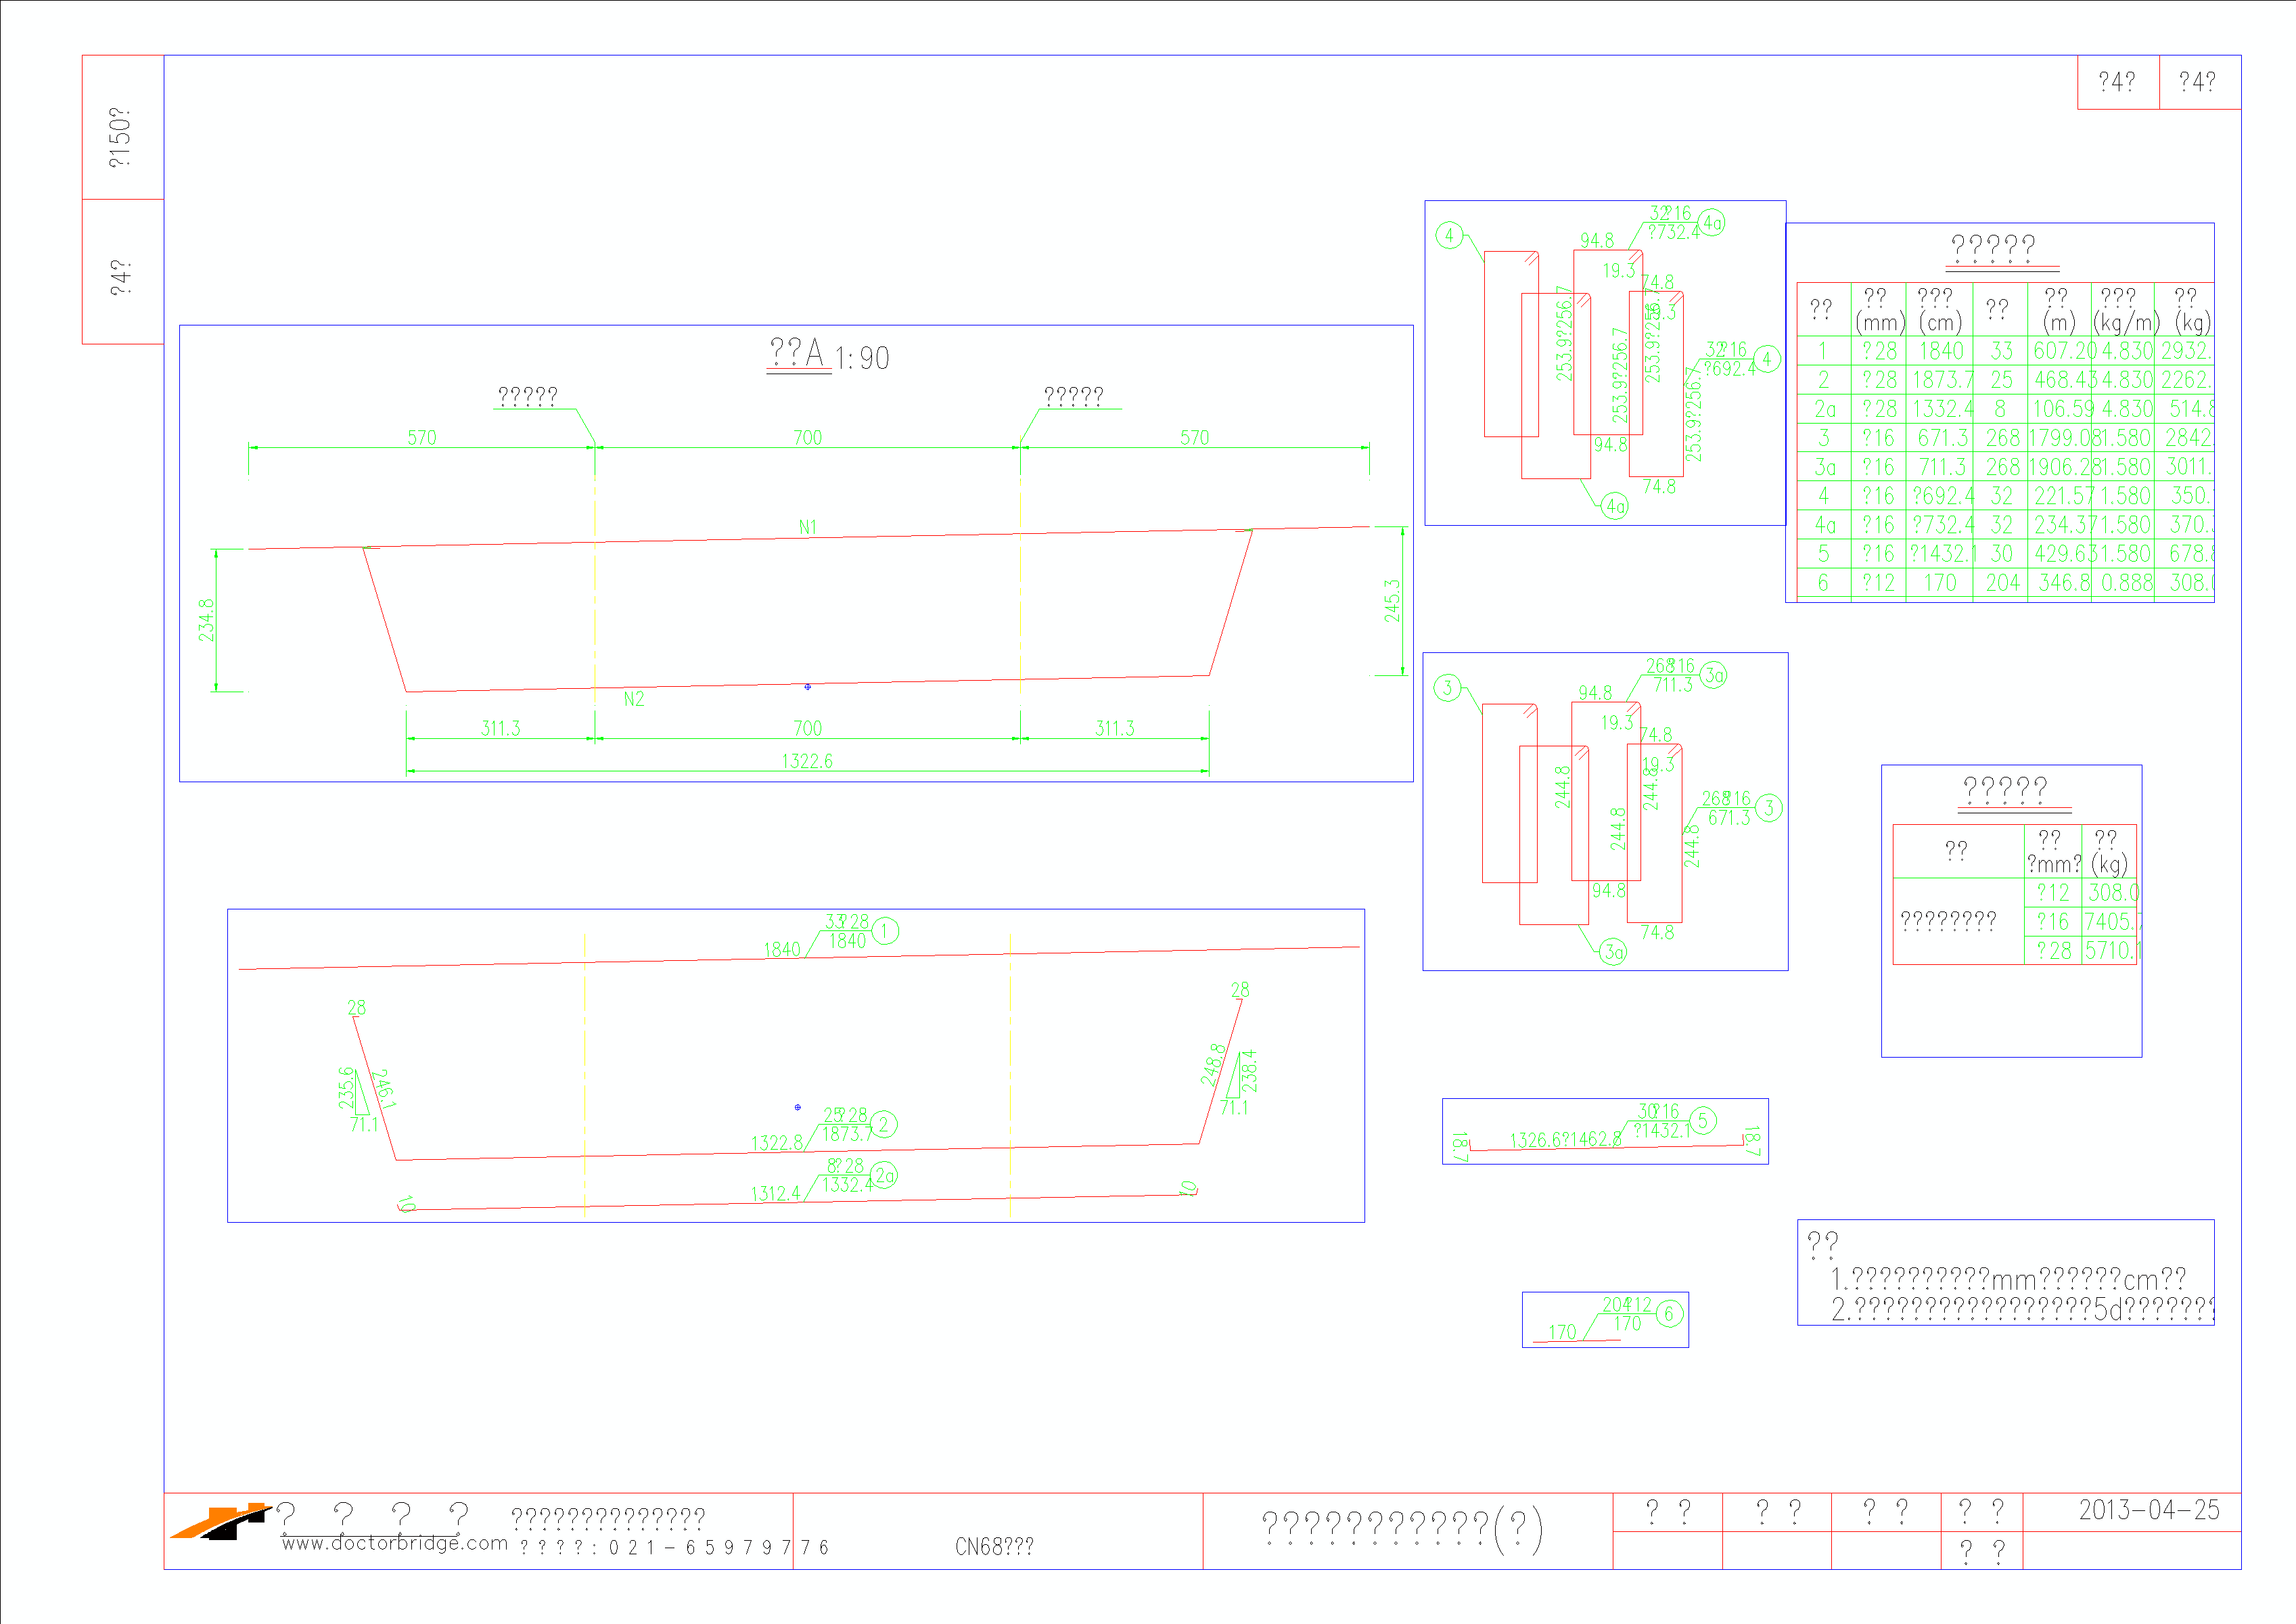
Task: Click table cell 221.57 in row 4
Action: (x=2065, y=496)
